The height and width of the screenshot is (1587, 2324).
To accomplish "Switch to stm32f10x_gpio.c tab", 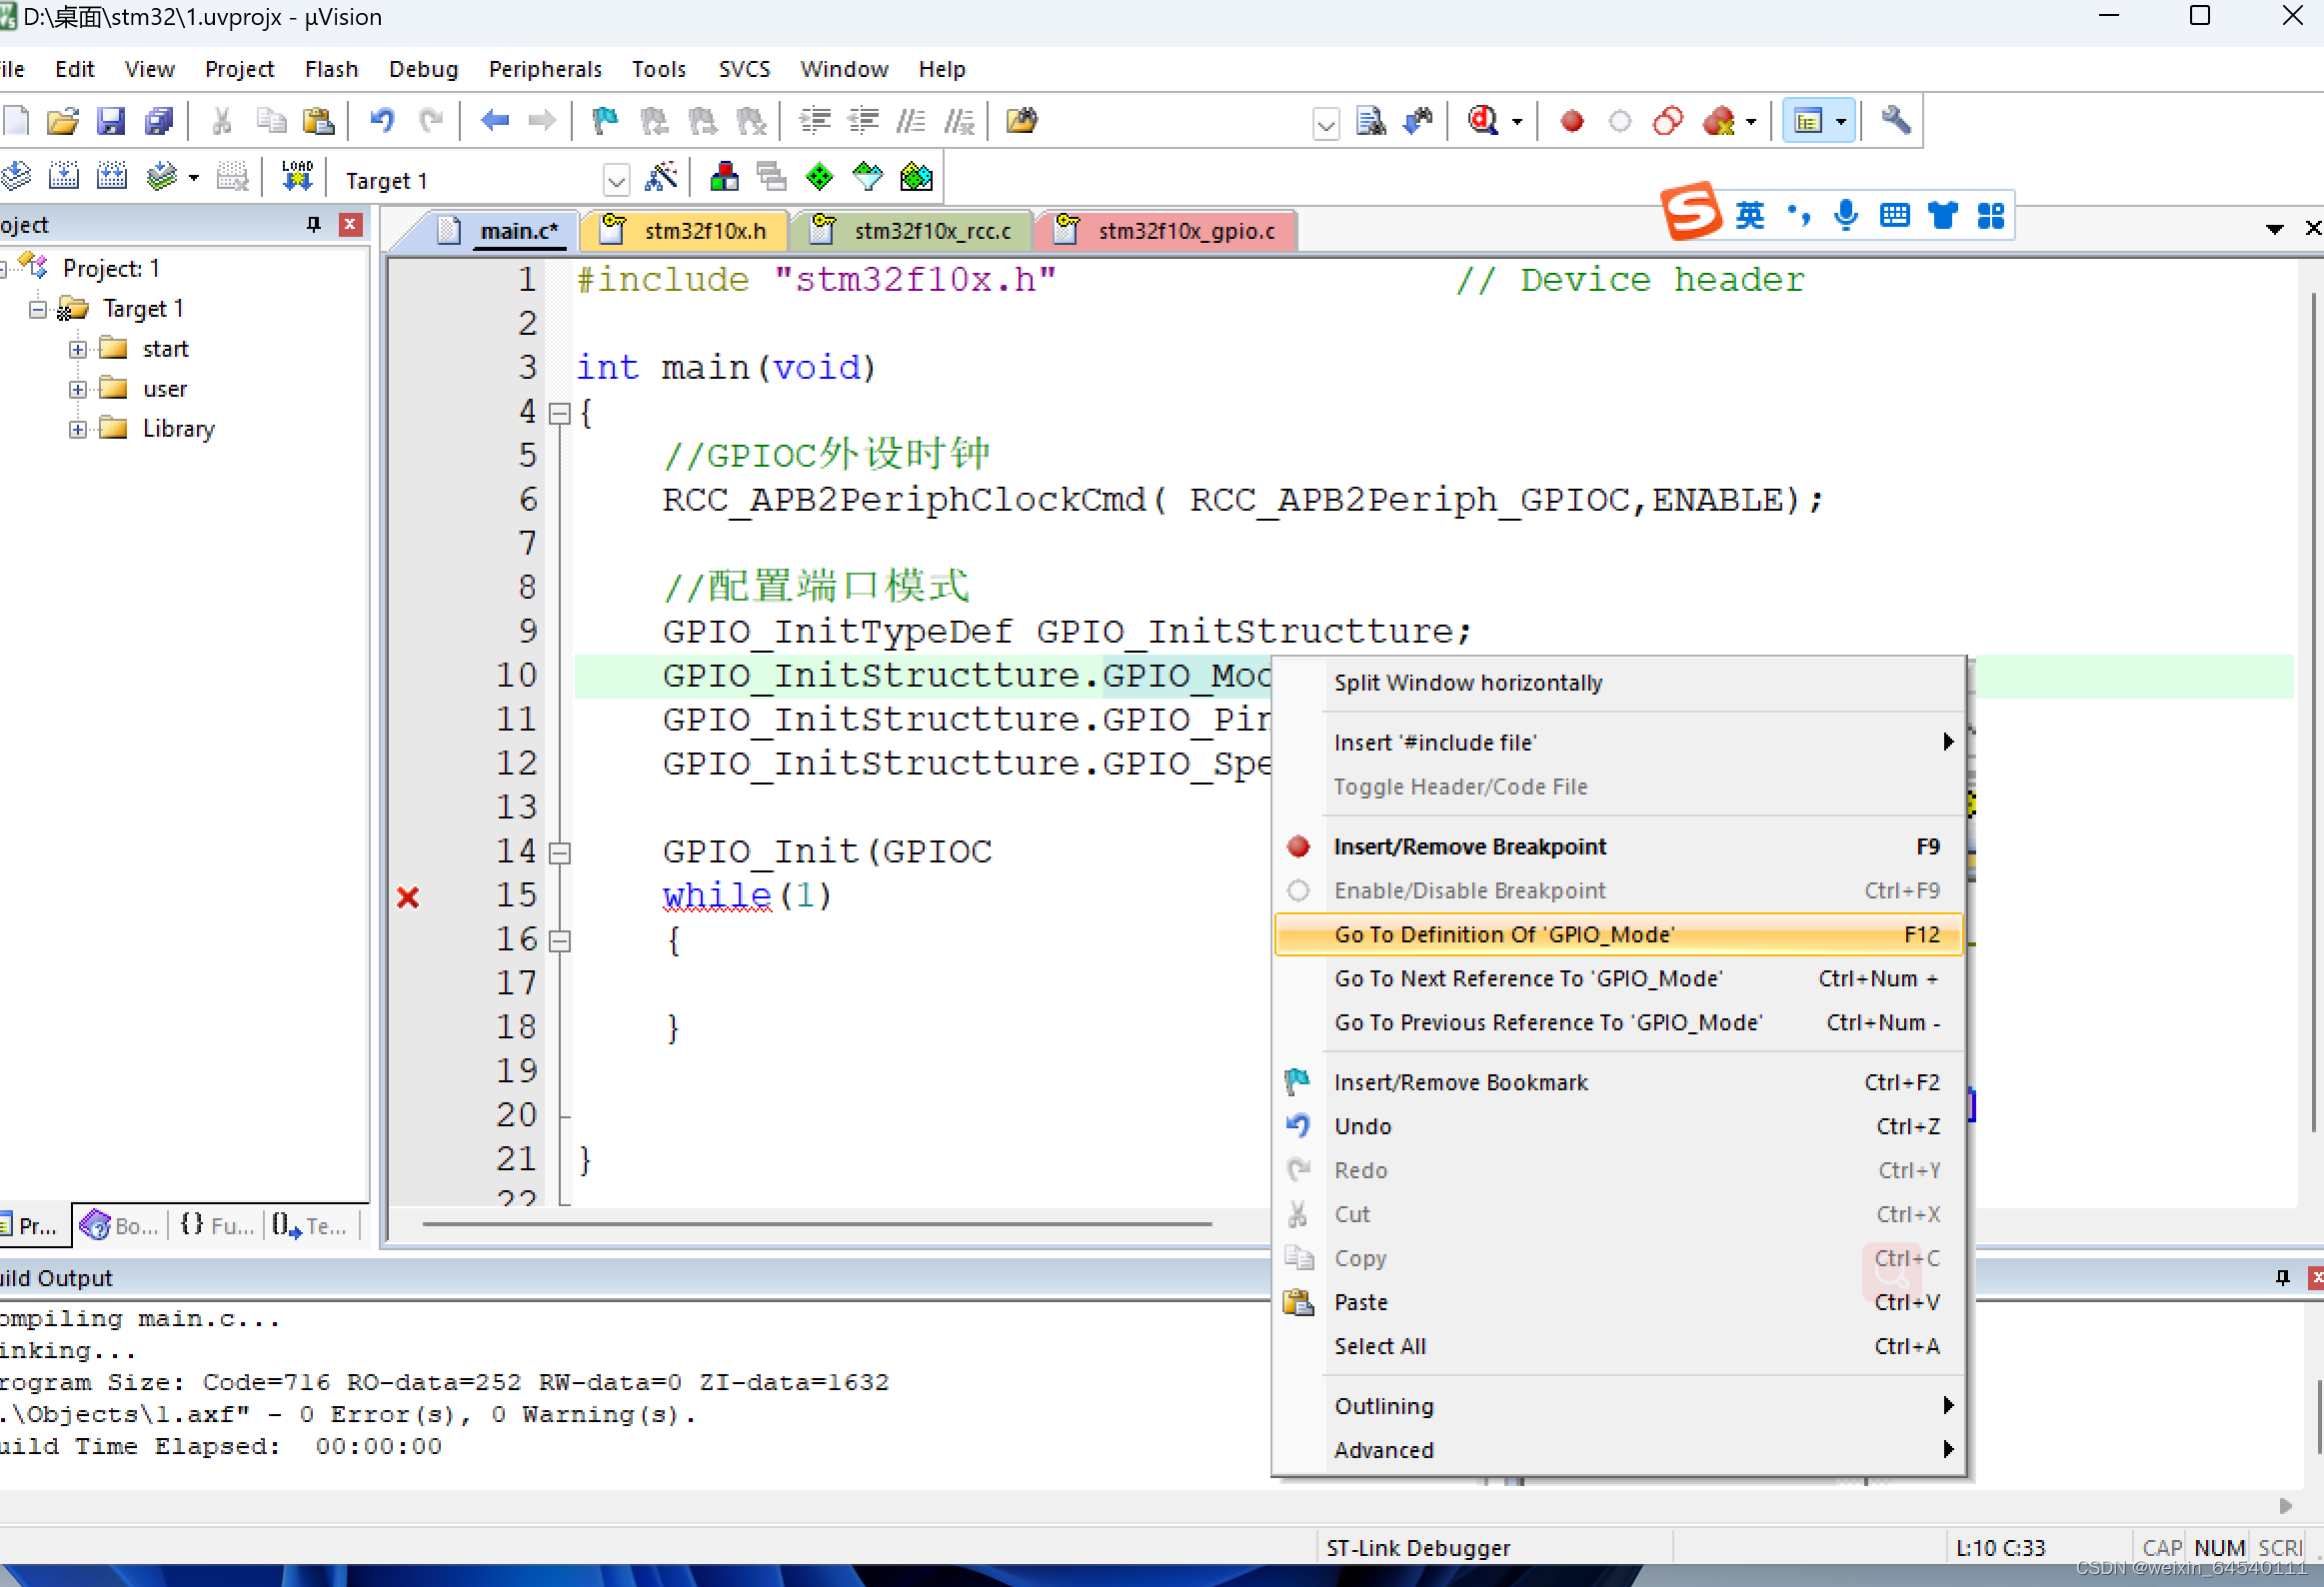I will 1185,231.
